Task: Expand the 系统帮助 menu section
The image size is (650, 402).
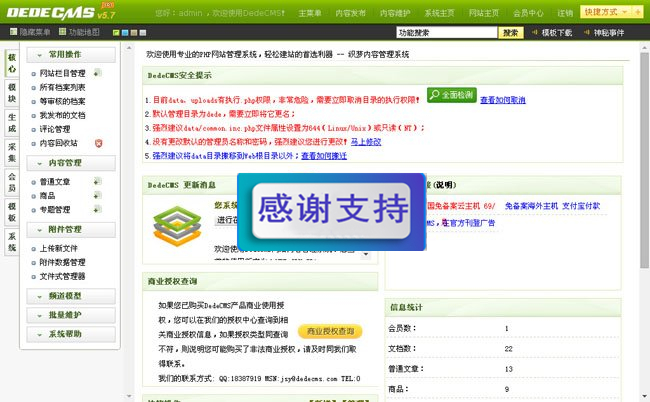Action: point(71,334)
